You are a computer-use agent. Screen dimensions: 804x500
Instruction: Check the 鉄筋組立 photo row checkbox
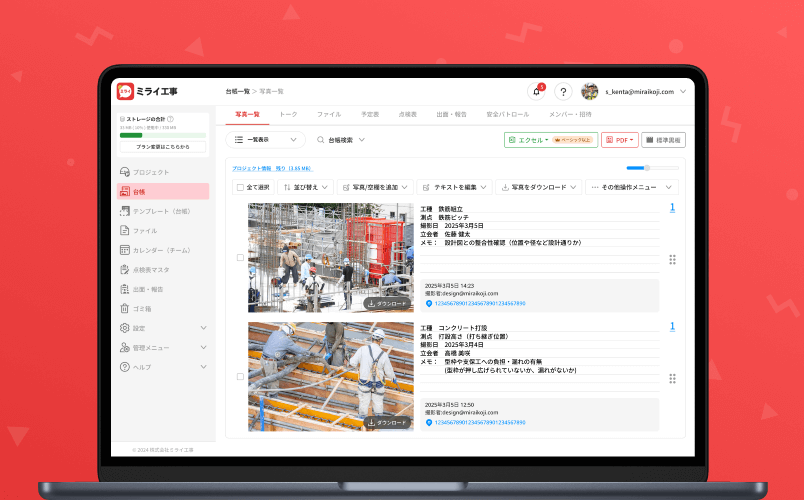coord(239,257)
